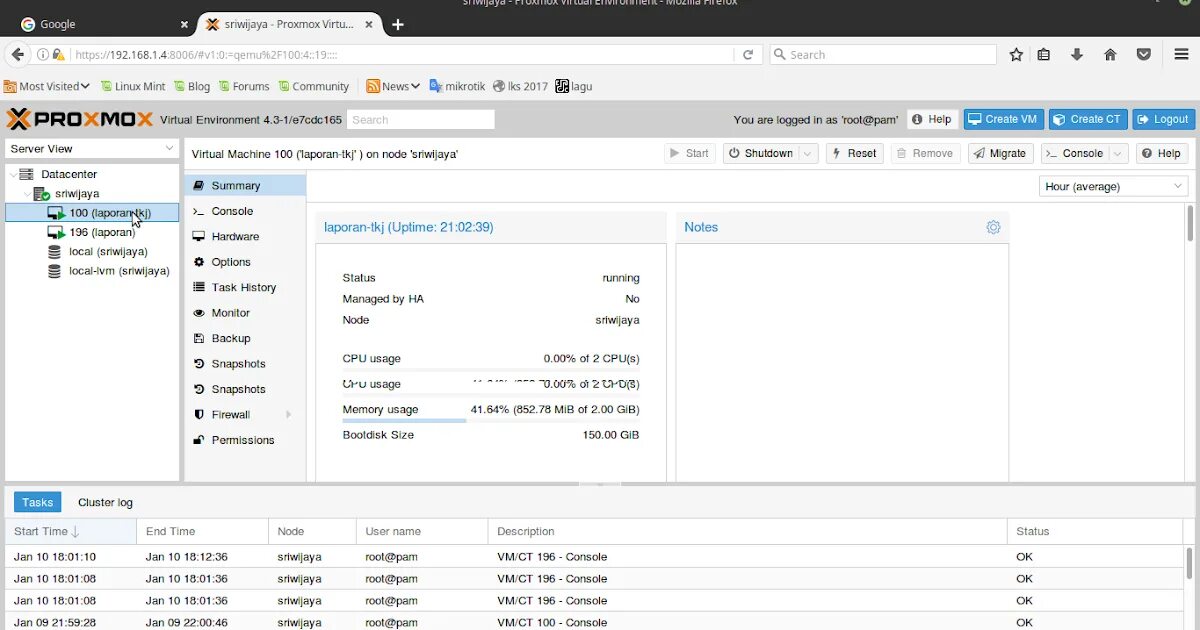Open the Task History tab
Screen dimensions: 1200x630
[245, 288]
